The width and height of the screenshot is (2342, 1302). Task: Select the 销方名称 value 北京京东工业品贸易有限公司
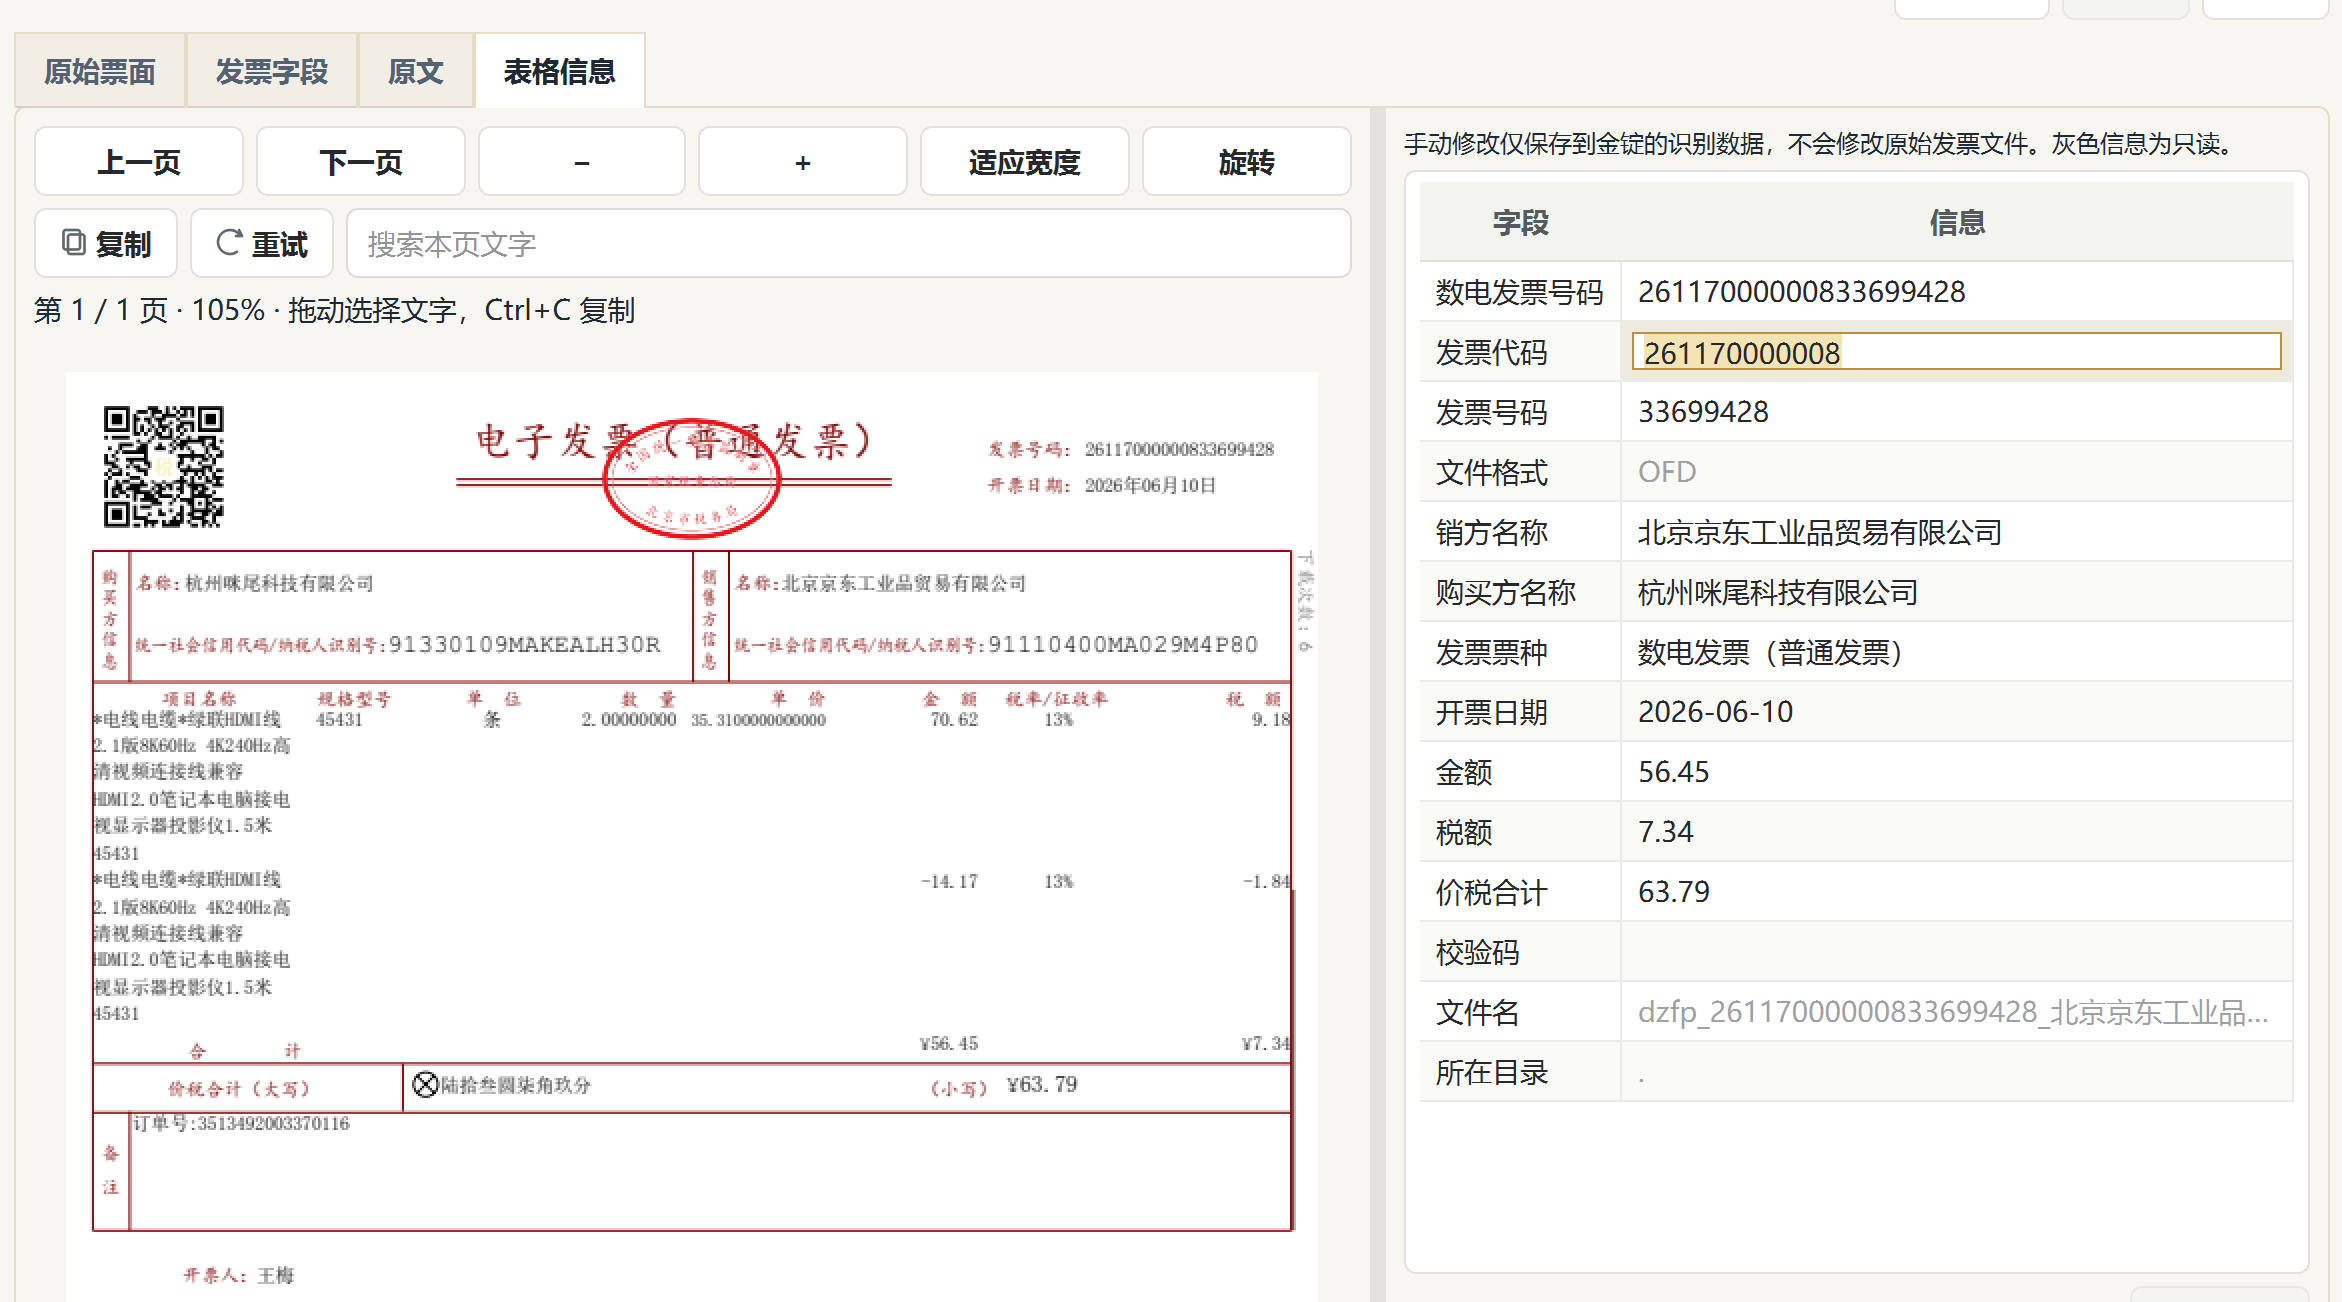[x=1820, y=532]
